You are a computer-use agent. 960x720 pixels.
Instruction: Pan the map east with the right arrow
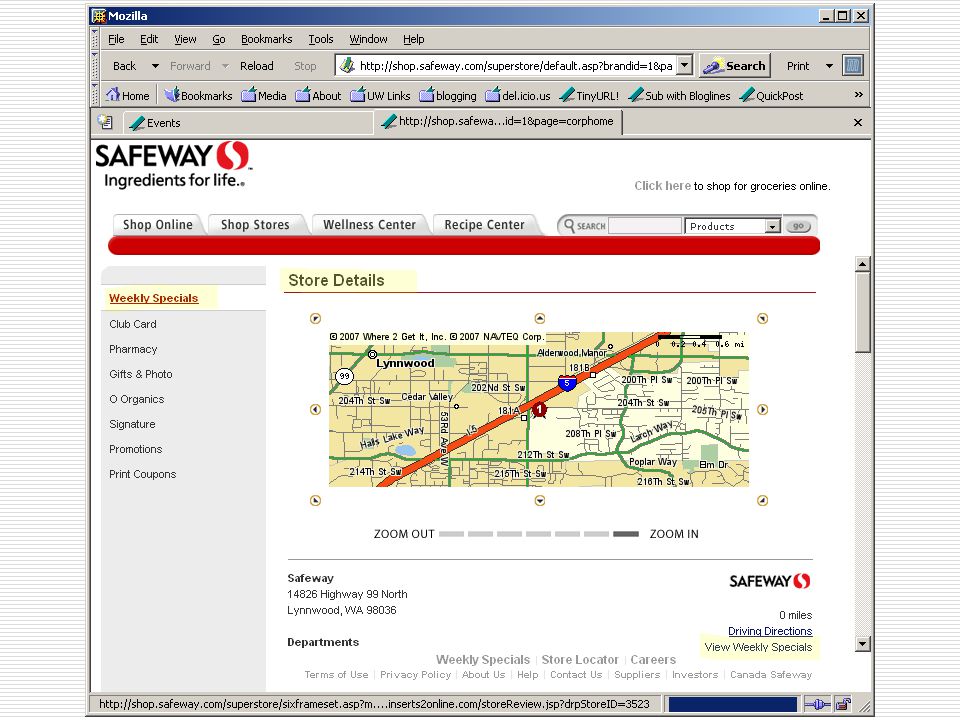click(x=762, y=410)
